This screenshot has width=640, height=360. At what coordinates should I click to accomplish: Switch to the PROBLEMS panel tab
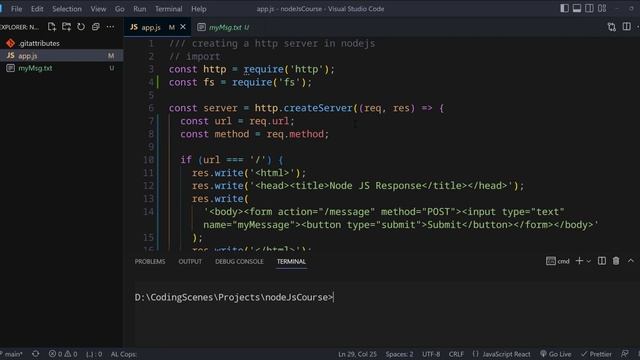click(x=150, y=262)
